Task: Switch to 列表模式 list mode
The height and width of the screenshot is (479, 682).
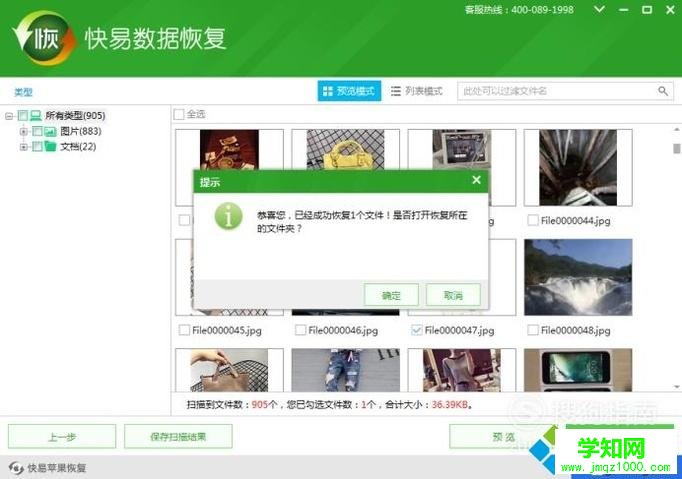Action: [417, 91]
